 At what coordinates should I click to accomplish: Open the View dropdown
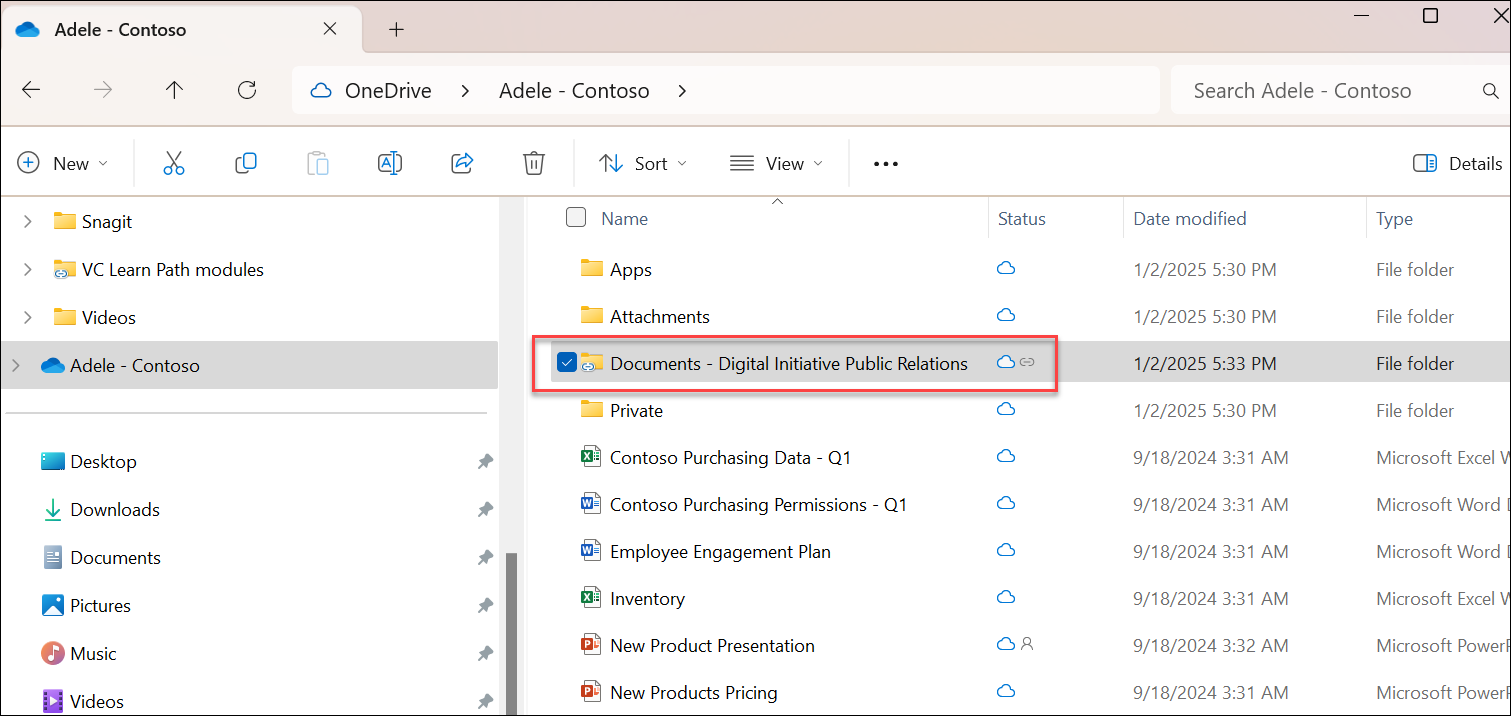(x=777, y=162)
